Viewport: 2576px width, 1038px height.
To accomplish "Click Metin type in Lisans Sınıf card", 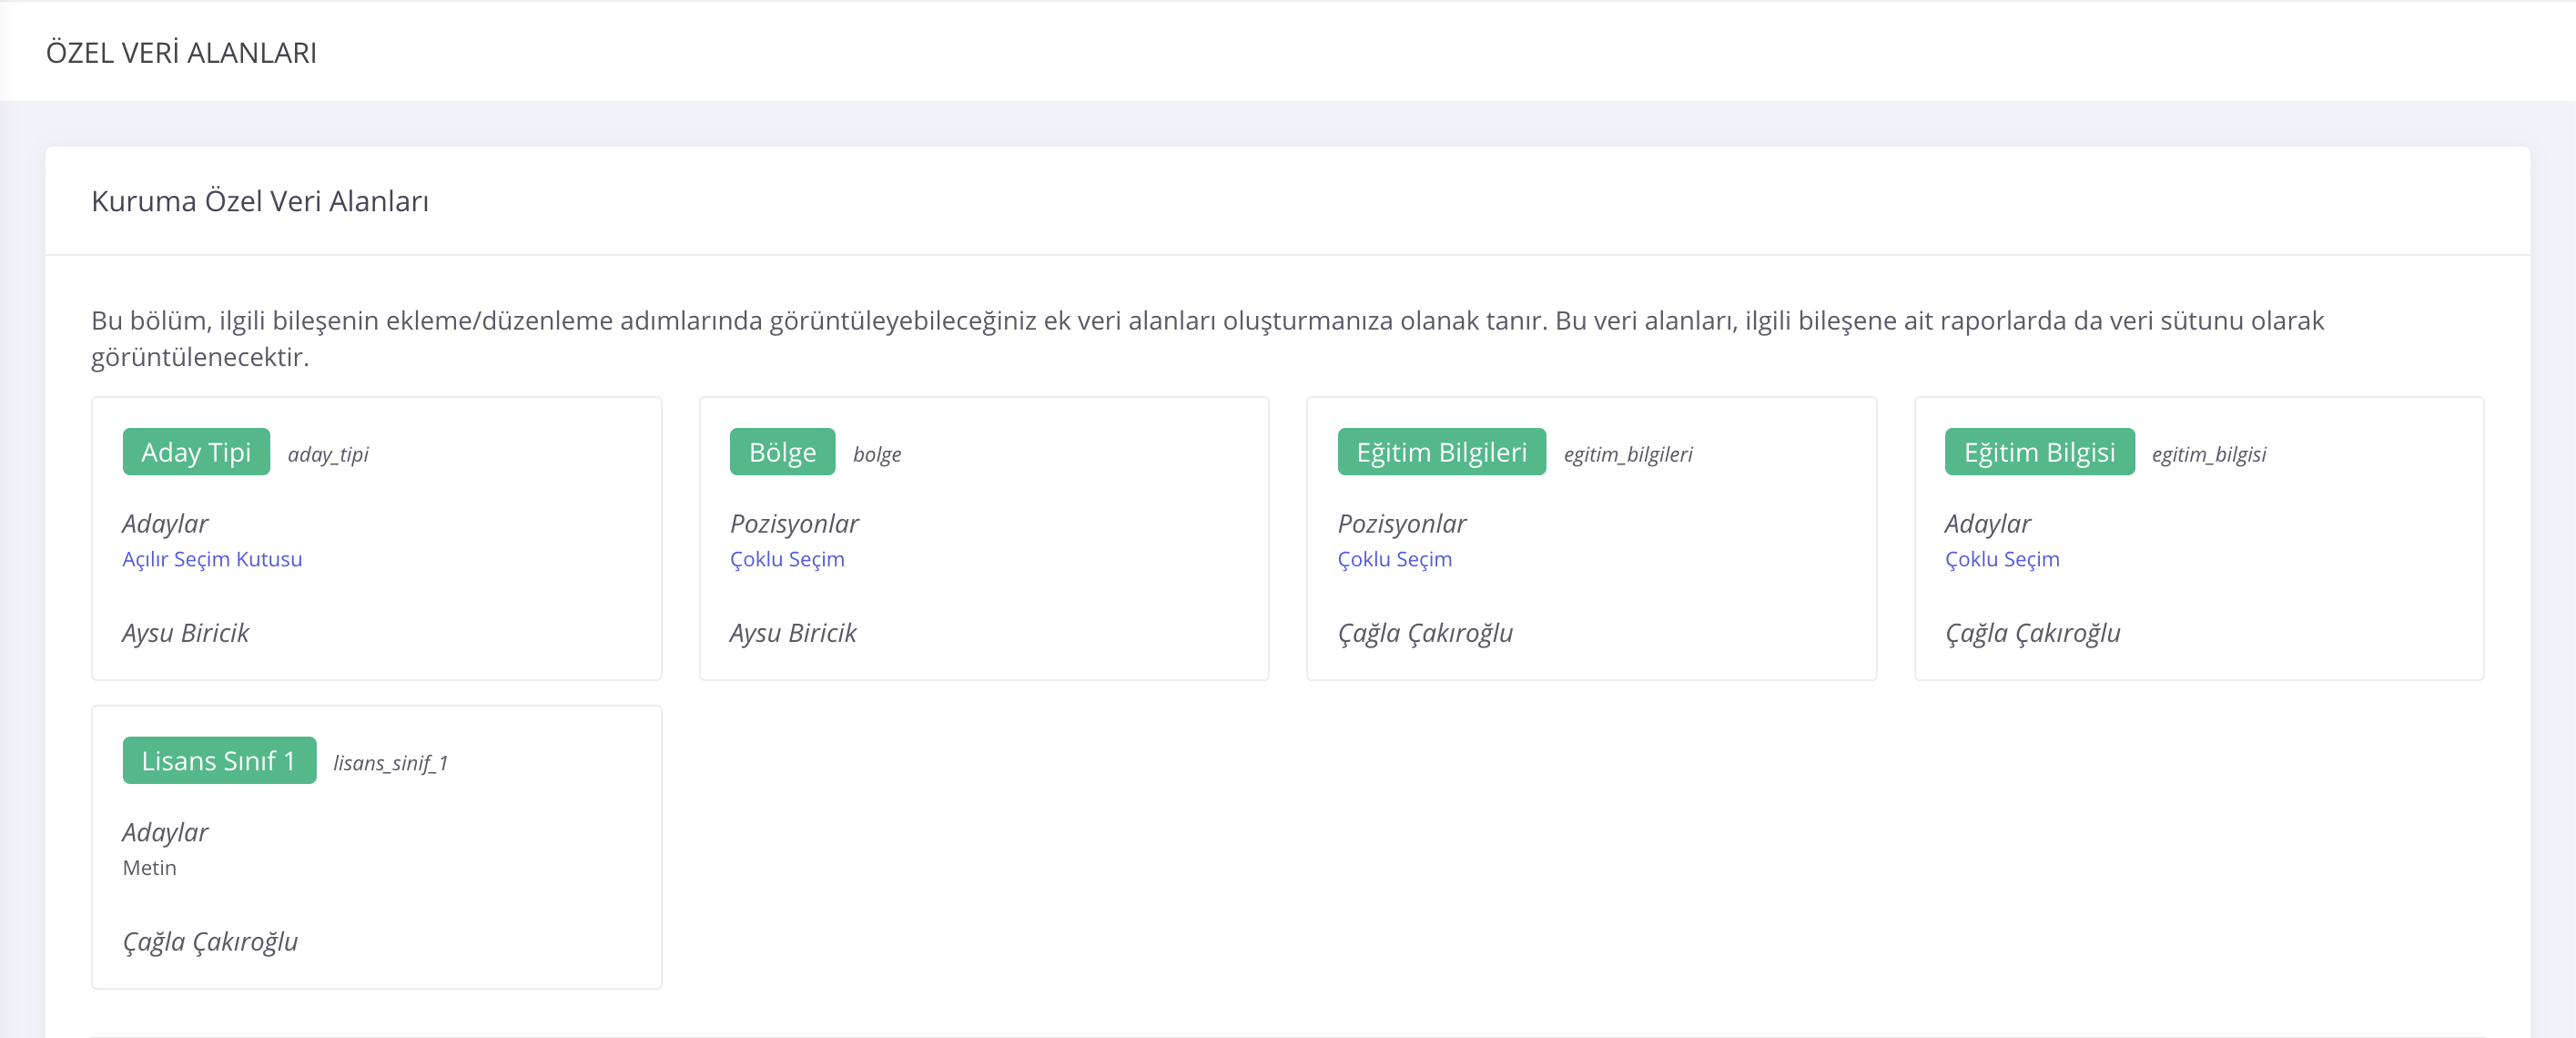I will (x=149, y=868).
